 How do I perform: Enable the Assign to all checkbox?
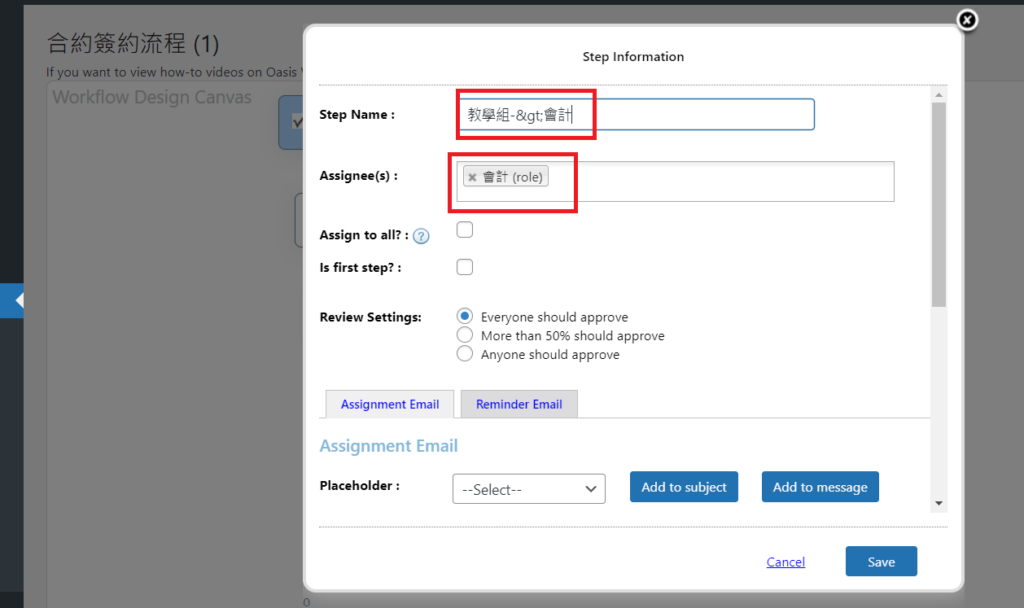tap(464, 230)
